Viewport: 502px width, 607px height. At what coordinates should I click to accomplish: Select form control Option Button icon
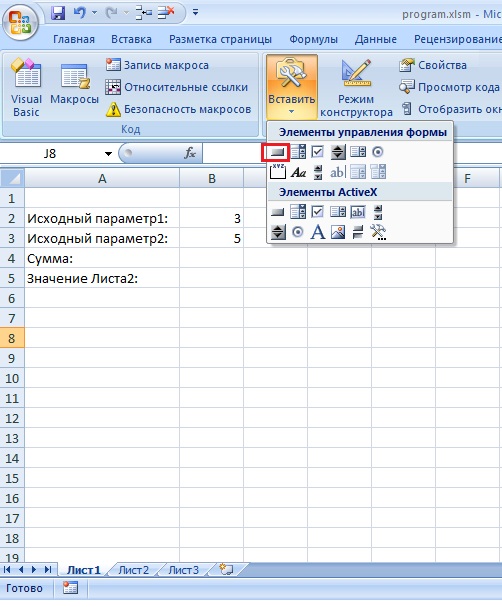(378, 152)
